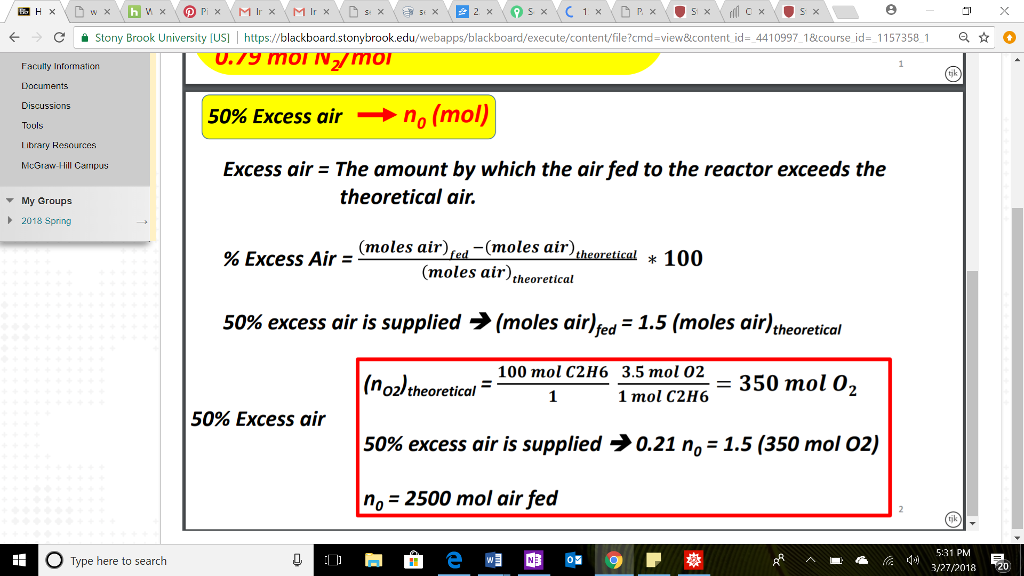The width and height of the screenshot is (1024, 576).
Task: Open OneNote from the taskbar
Action: (533, 560)
